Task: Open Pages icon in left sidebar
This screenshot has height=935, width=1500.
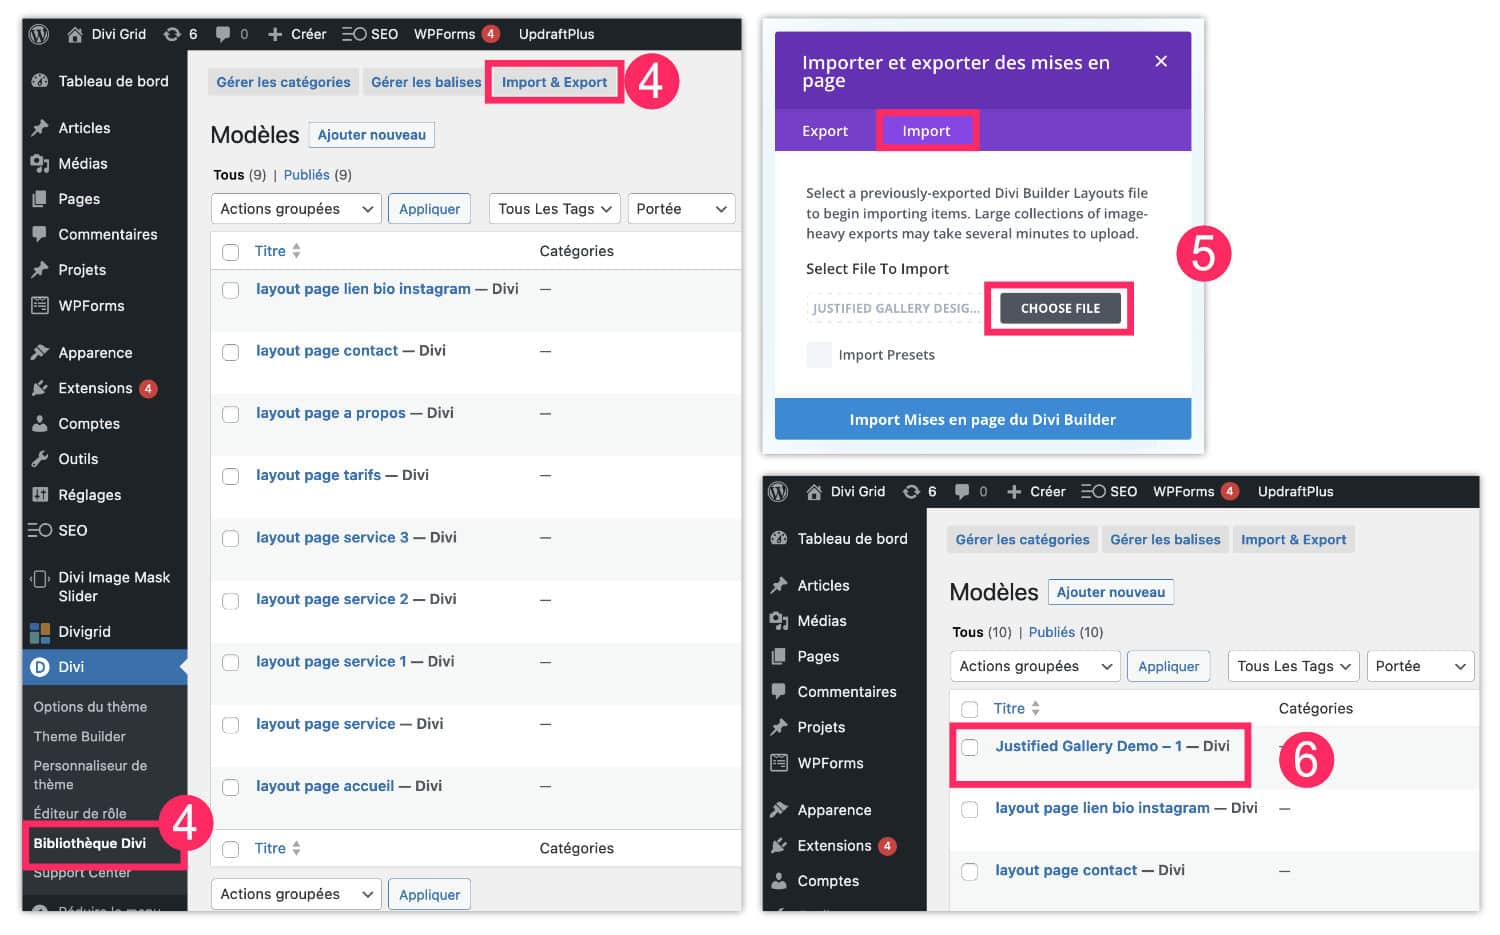Action: pyautogui.click(x=40, y=199)
